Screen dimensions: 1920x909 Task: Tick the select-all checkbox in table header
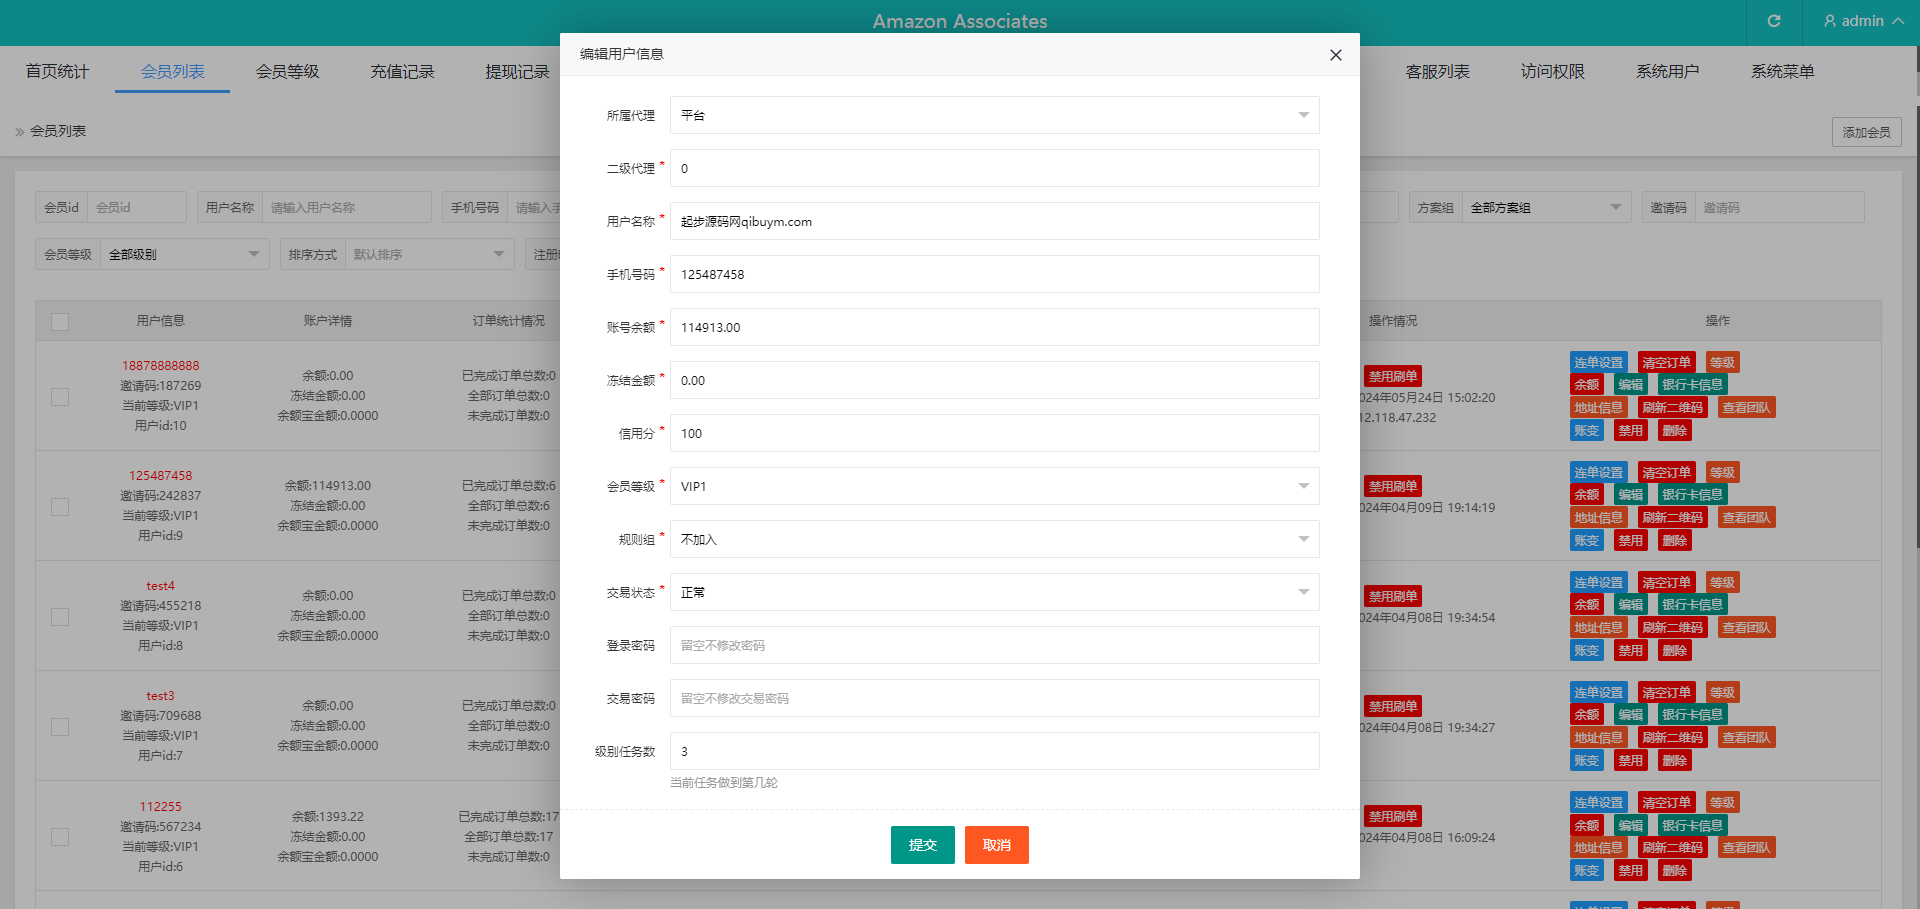pyautogui.click(x=60, y=321)
